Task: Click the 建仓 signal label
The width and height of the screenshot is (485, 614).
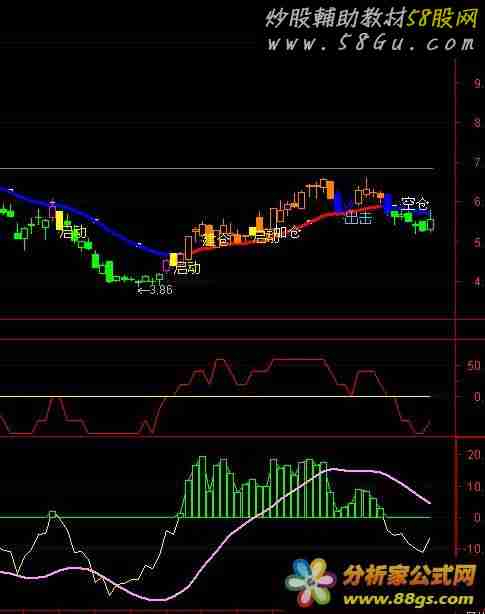Action: pos(217,239)
